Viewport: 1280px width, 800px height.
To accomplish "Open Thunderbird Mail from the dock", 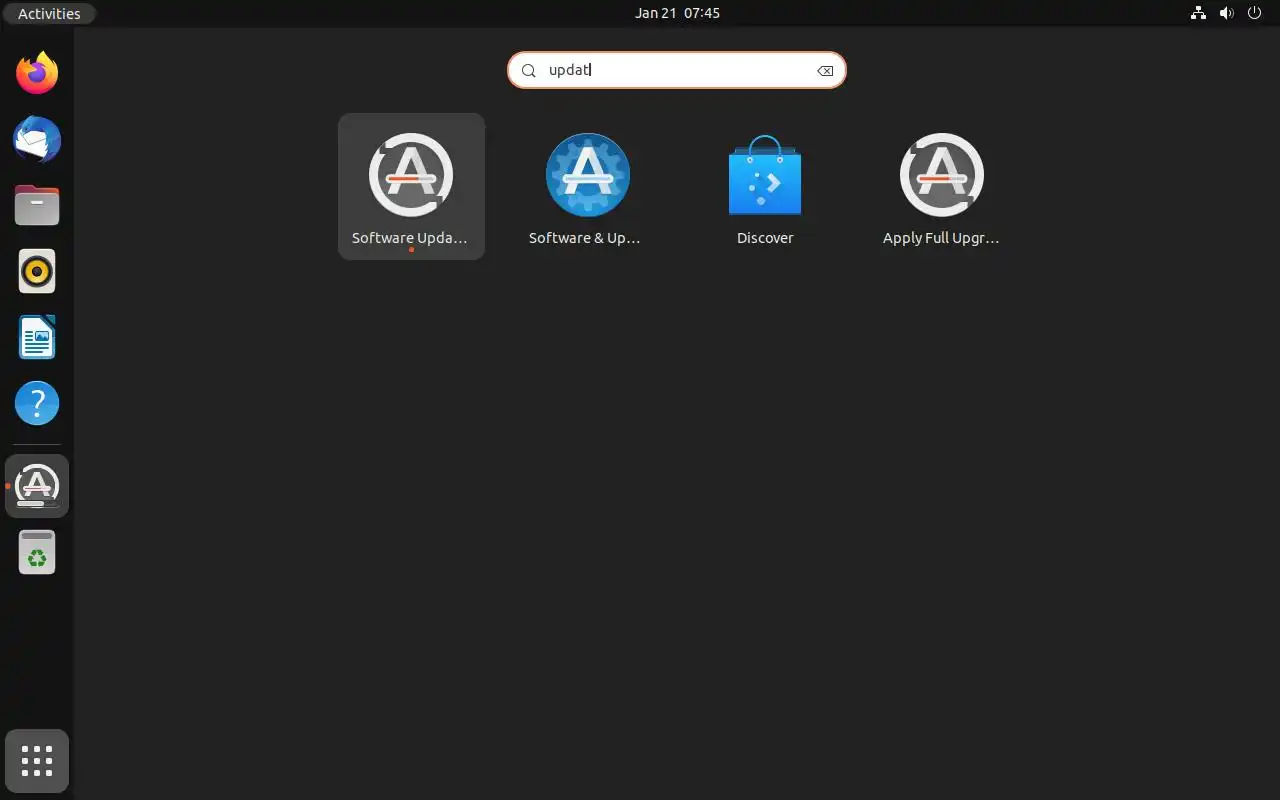I will 37,139.
